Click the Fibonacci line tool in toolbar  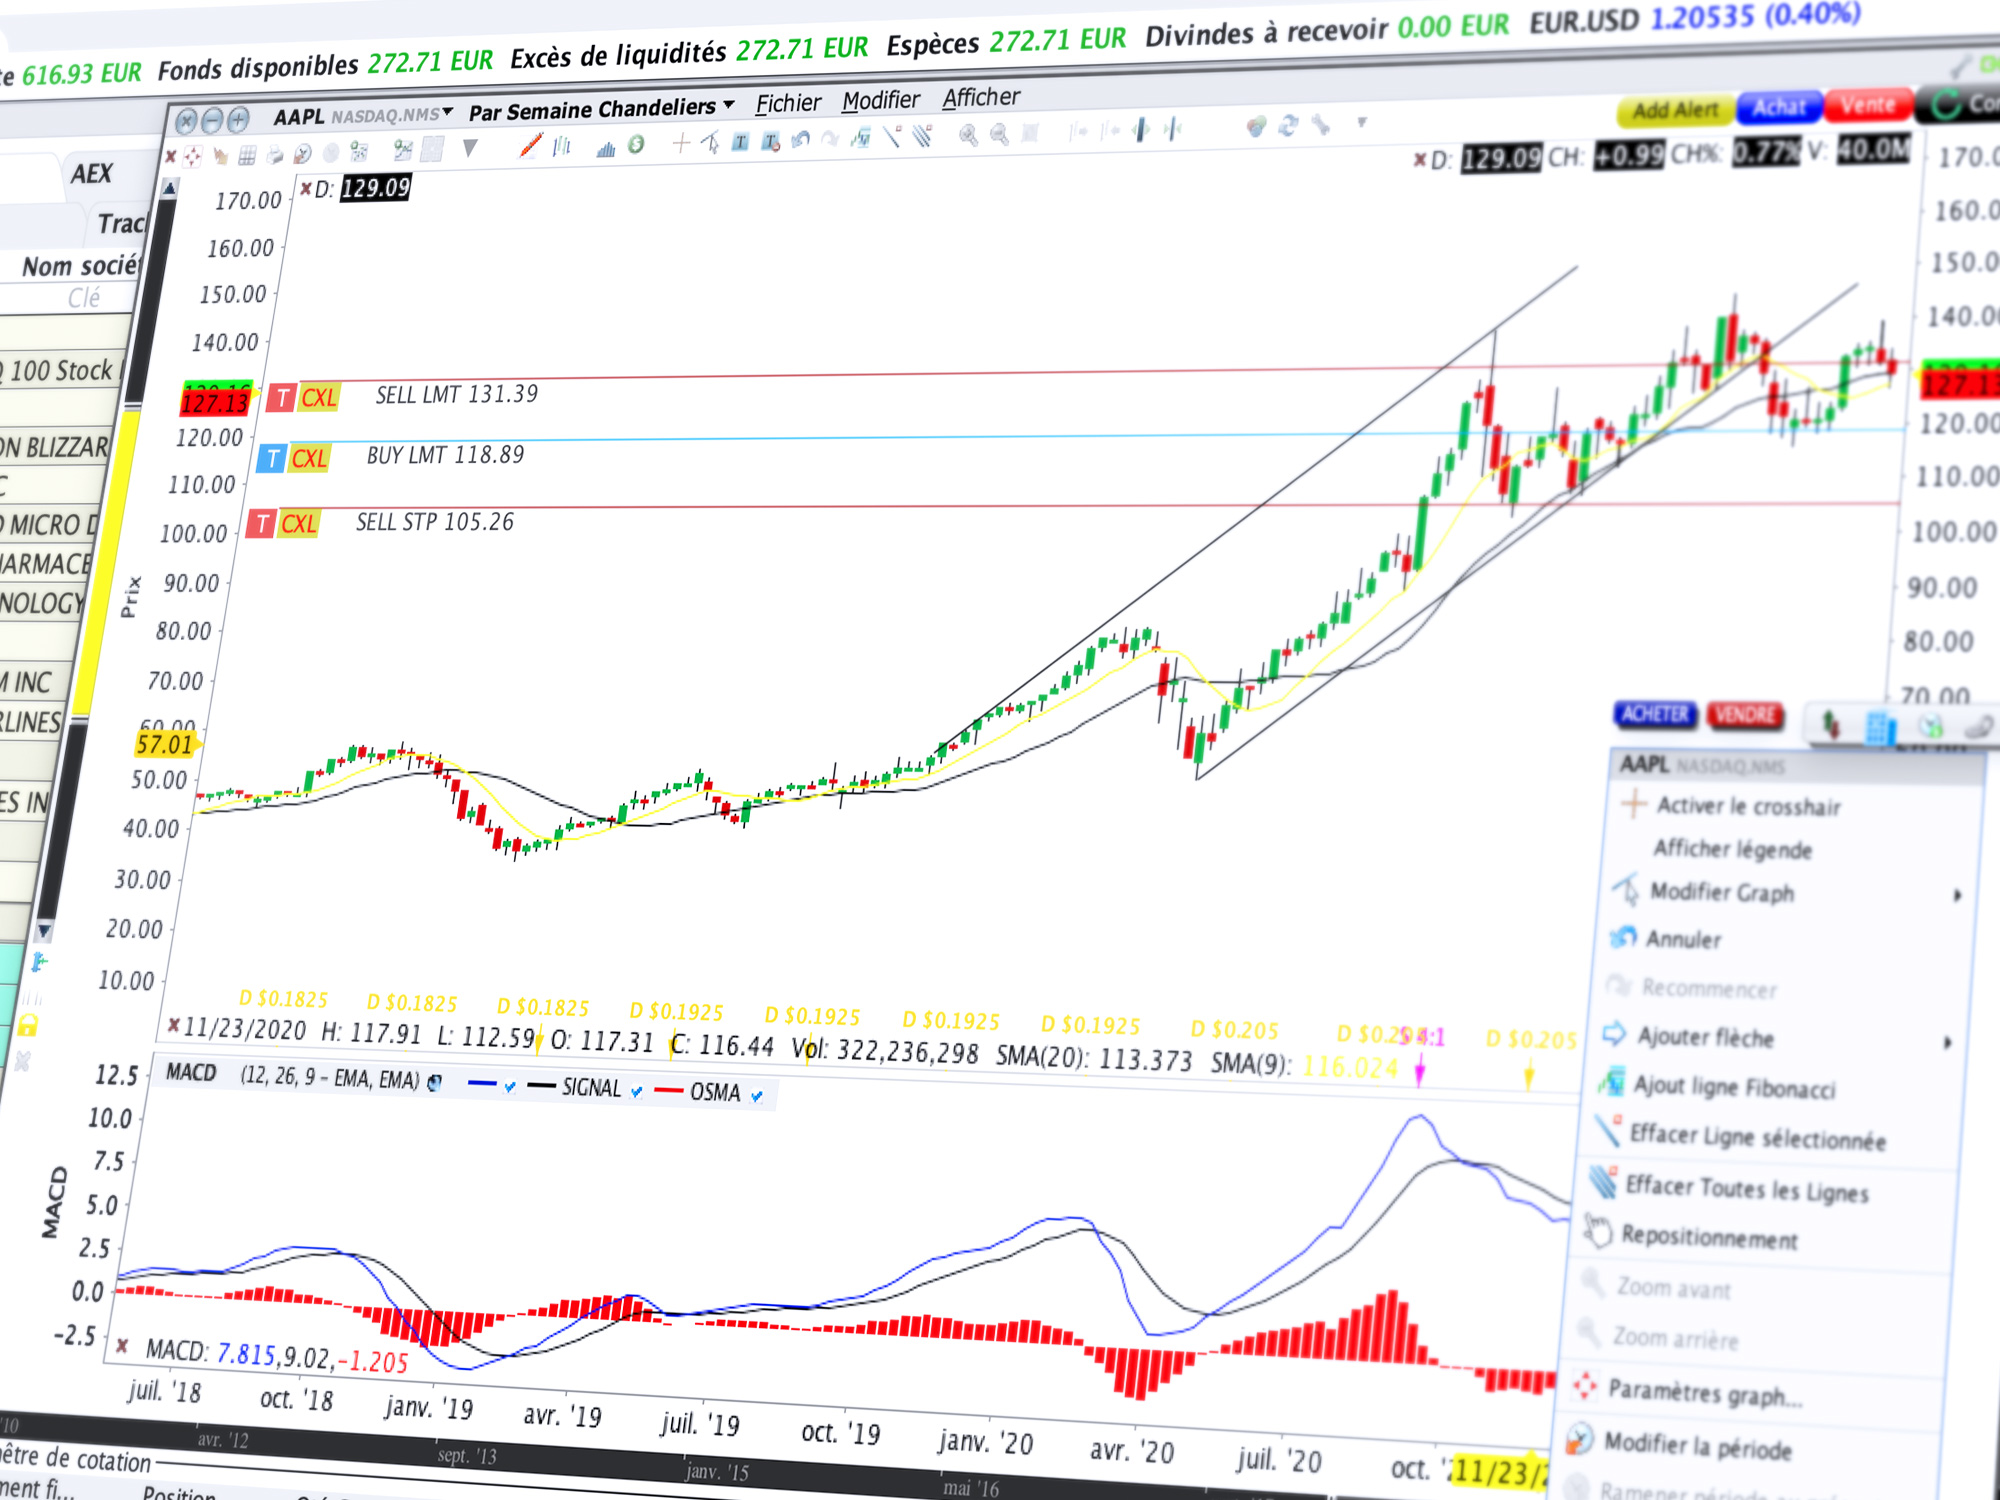pos(861,138)
